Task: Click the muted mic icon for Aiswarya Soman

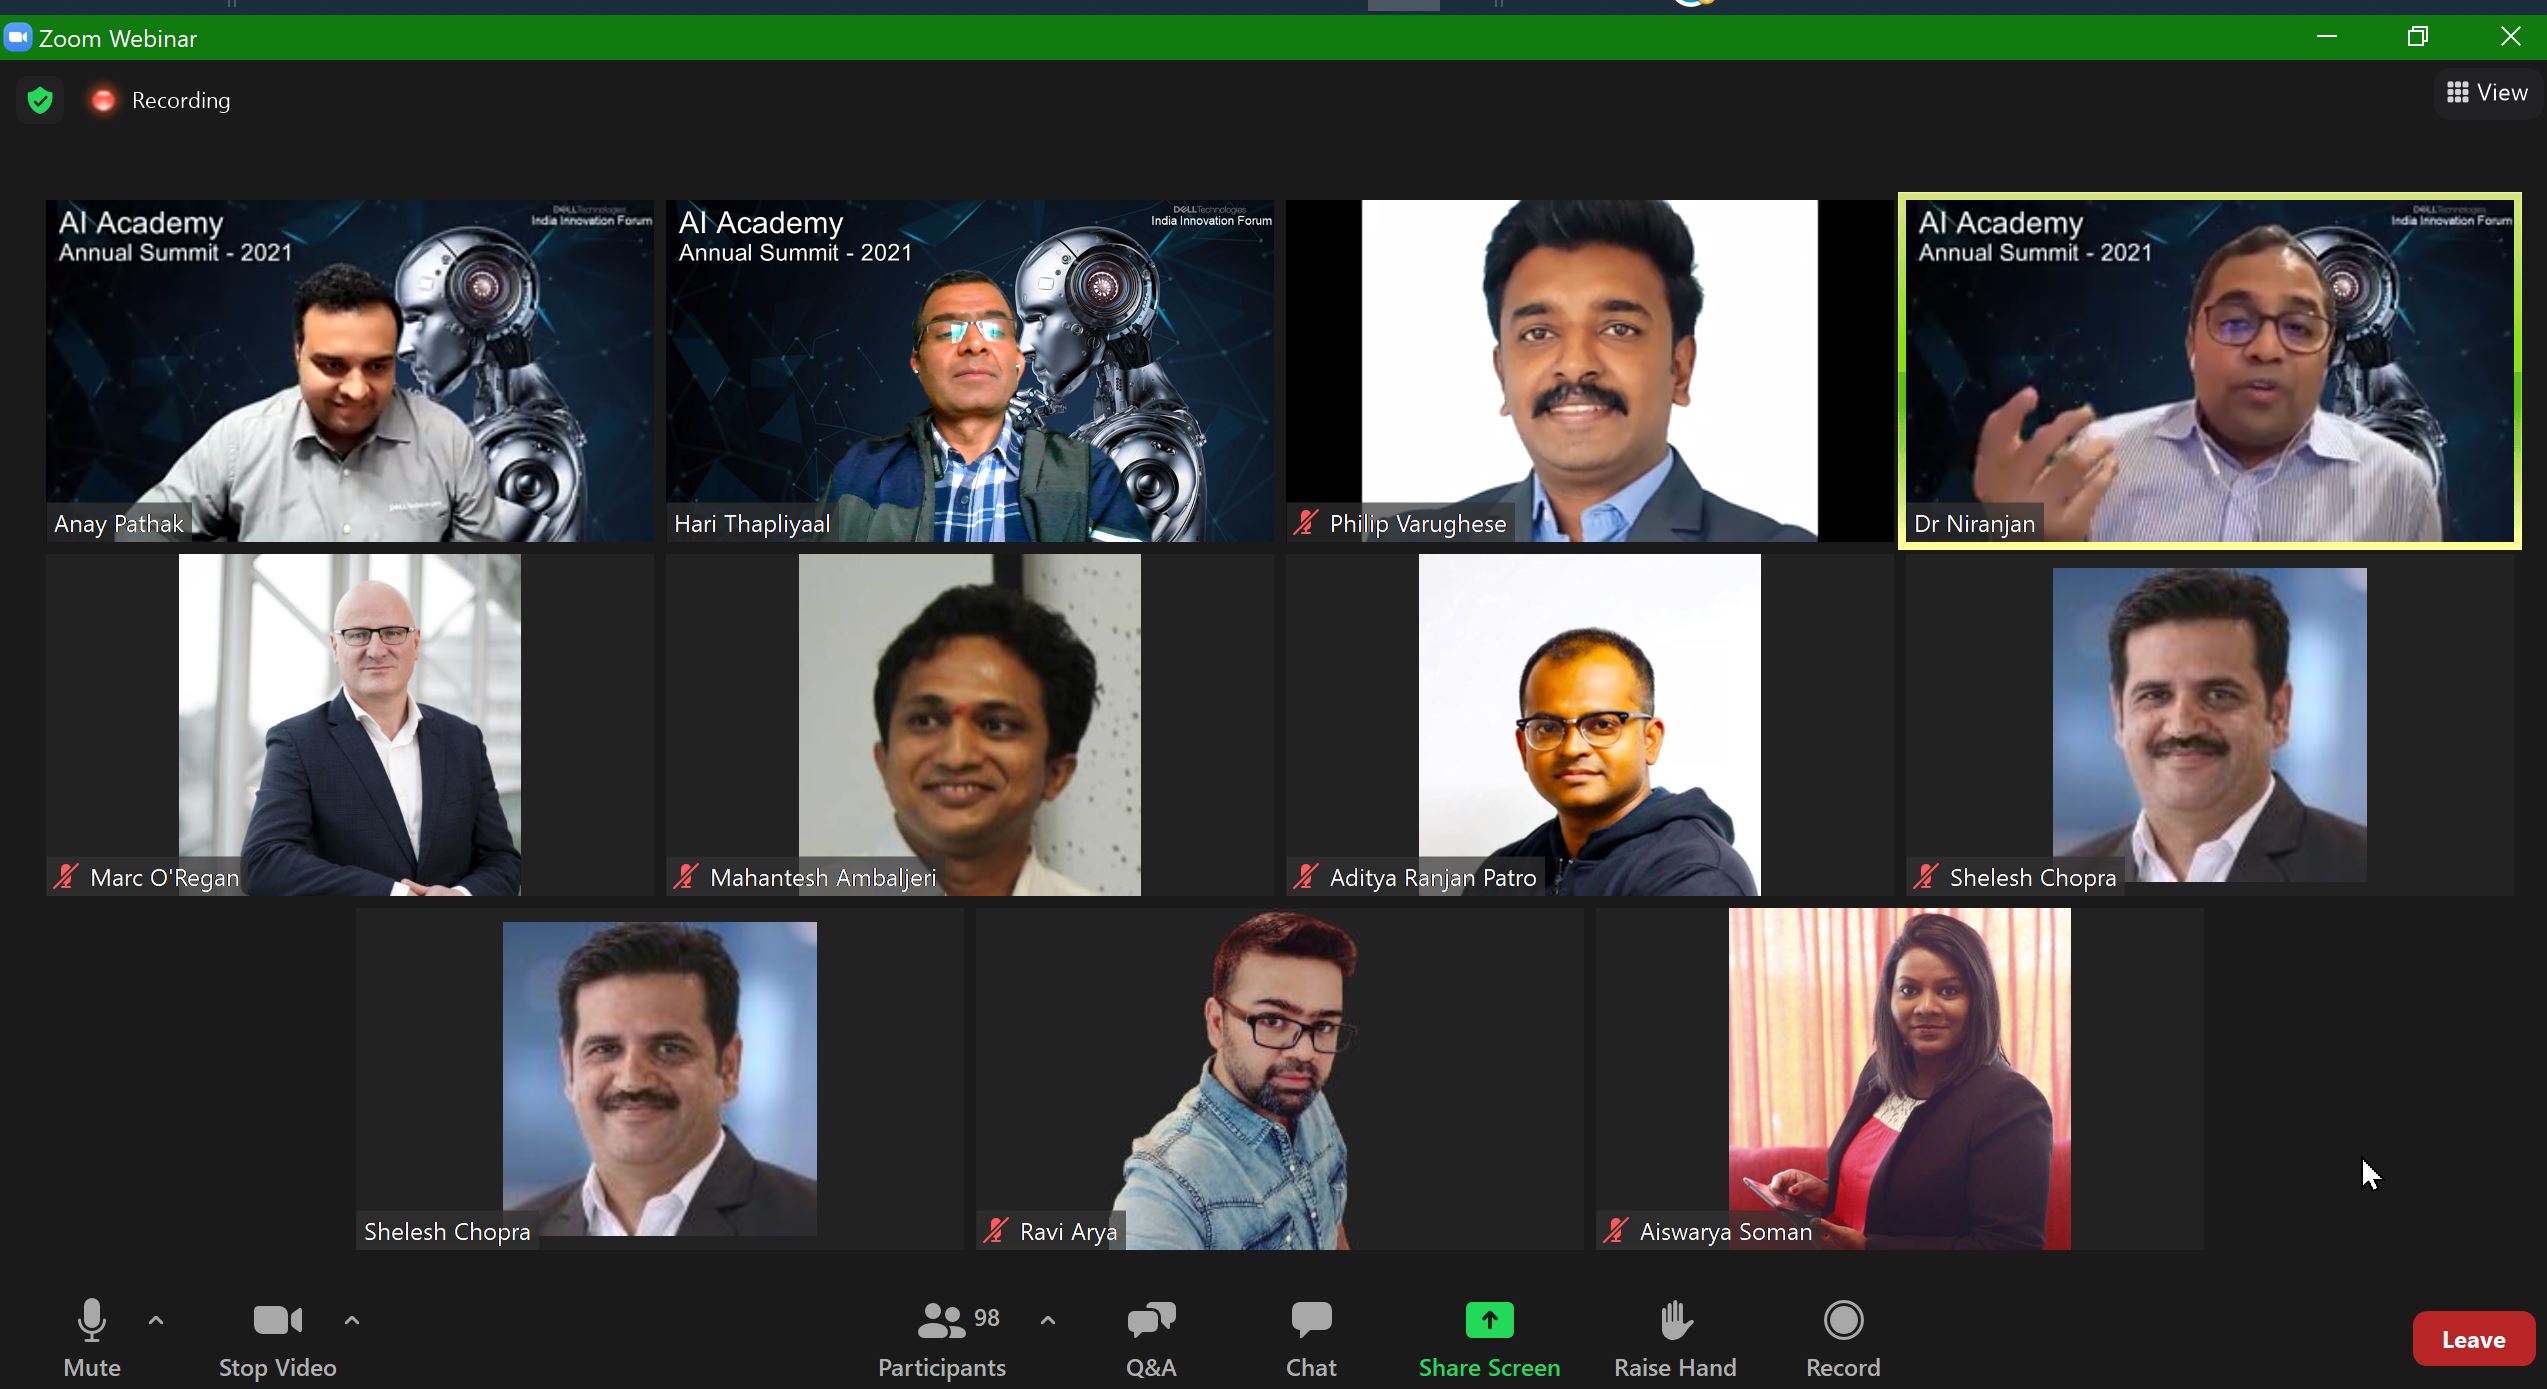Action: pos(1616,1231)
